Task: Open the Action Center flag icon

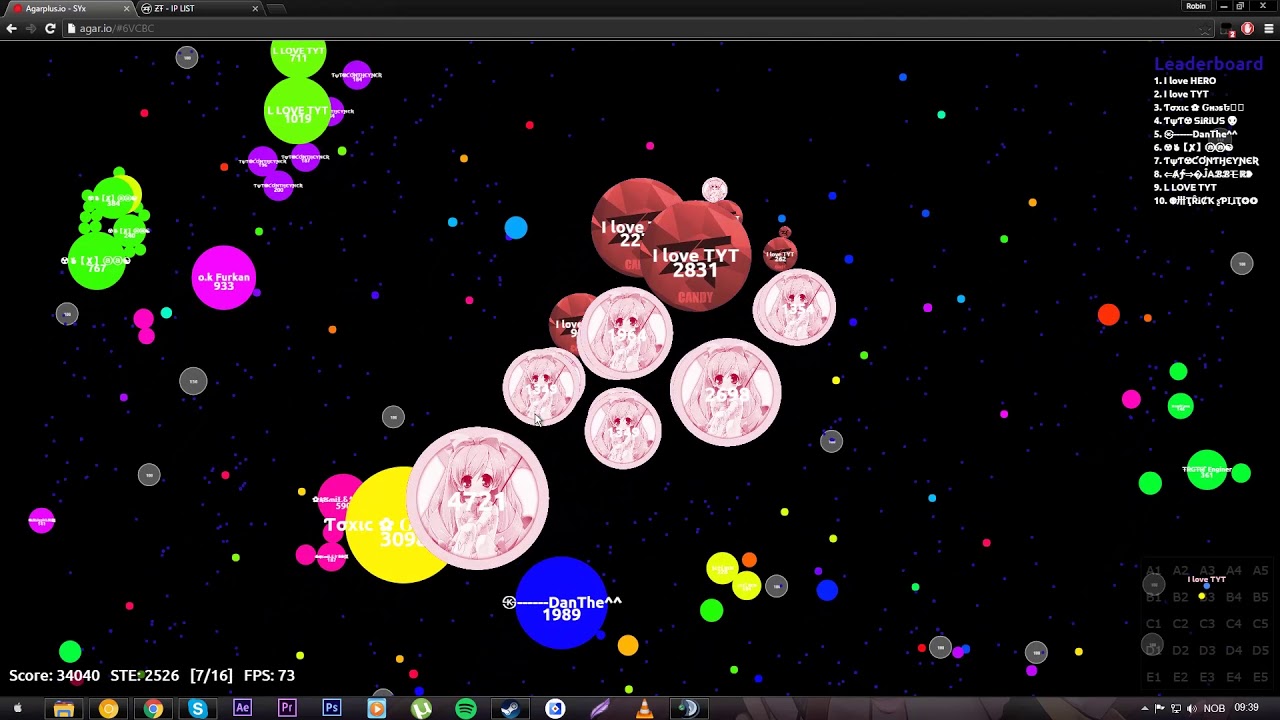Action: click(x=1160, y=709)
